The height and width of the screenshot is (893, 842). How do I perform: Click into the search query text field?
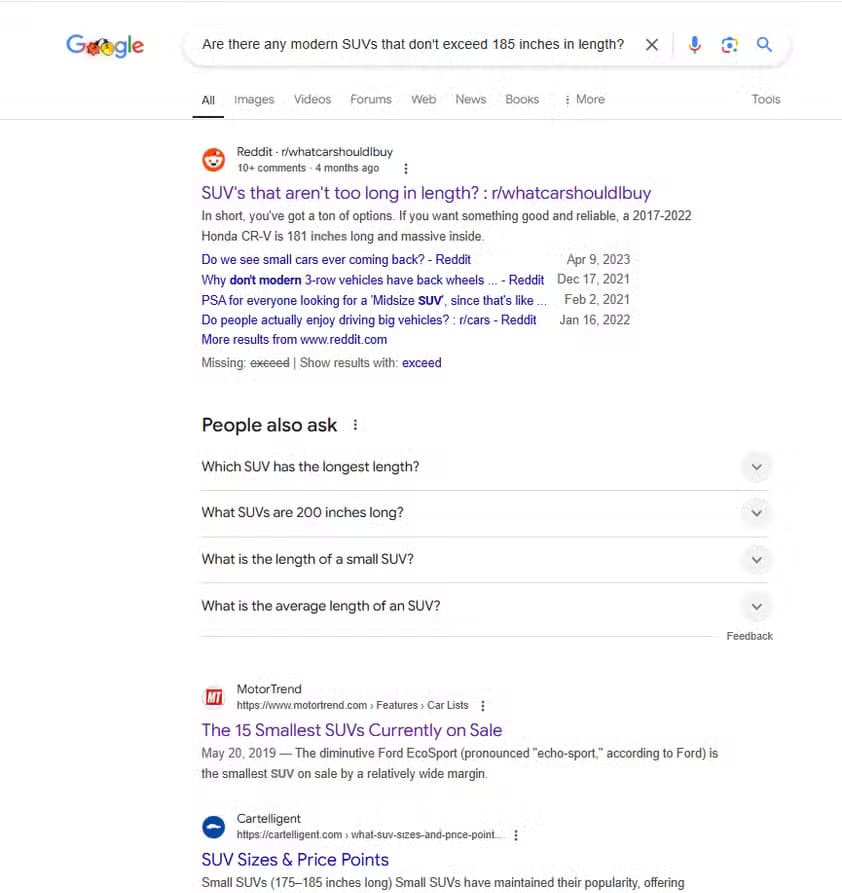[x=413, y=44]
